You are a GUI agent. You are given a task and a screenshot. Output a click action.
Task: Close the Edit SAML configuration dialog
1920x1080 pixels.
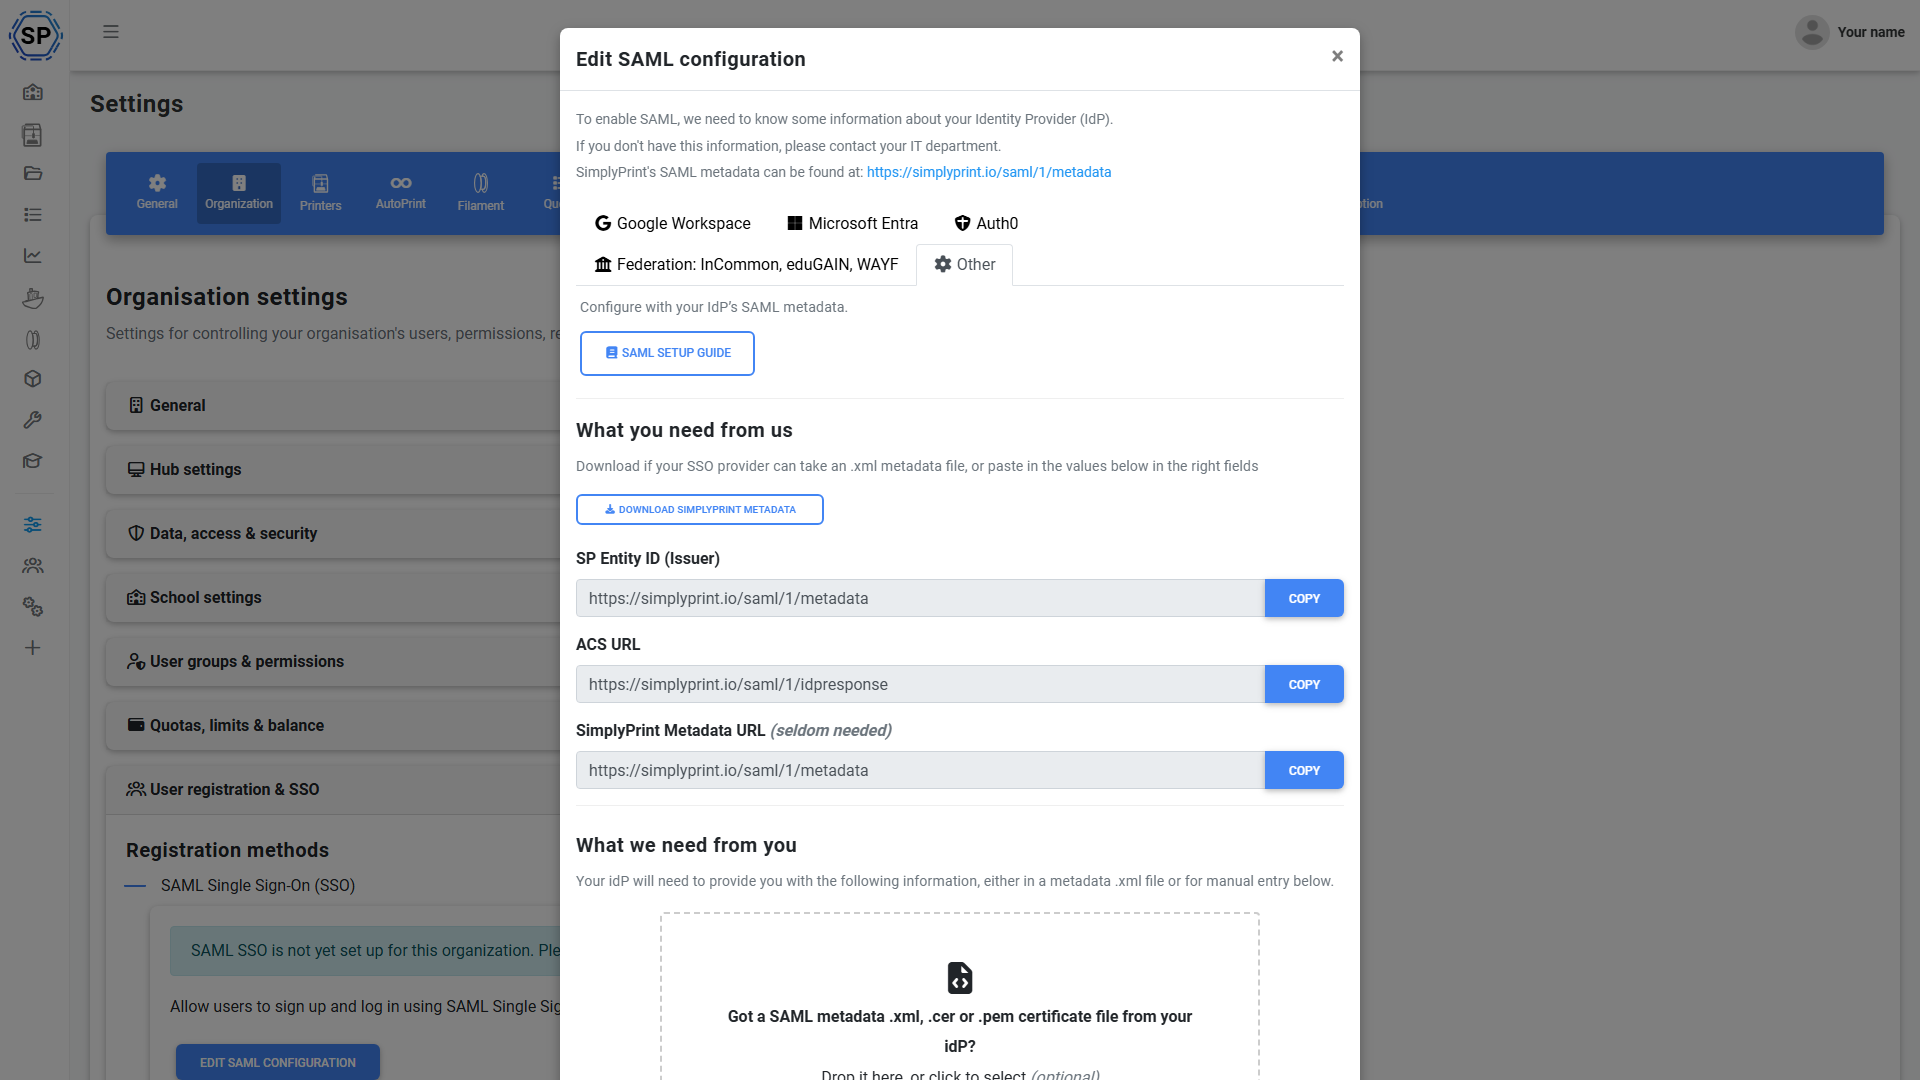pyautogui.click(x=1337, y=57)
